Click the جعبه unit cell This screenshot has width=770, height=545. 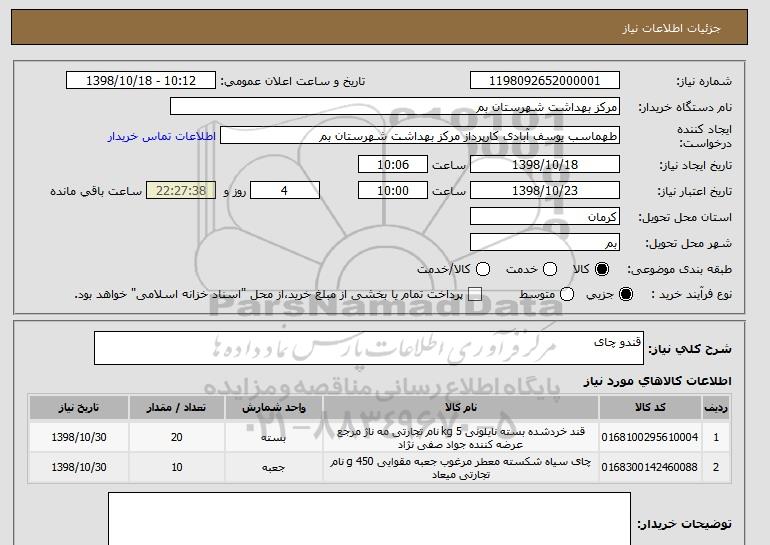point(274,467)
